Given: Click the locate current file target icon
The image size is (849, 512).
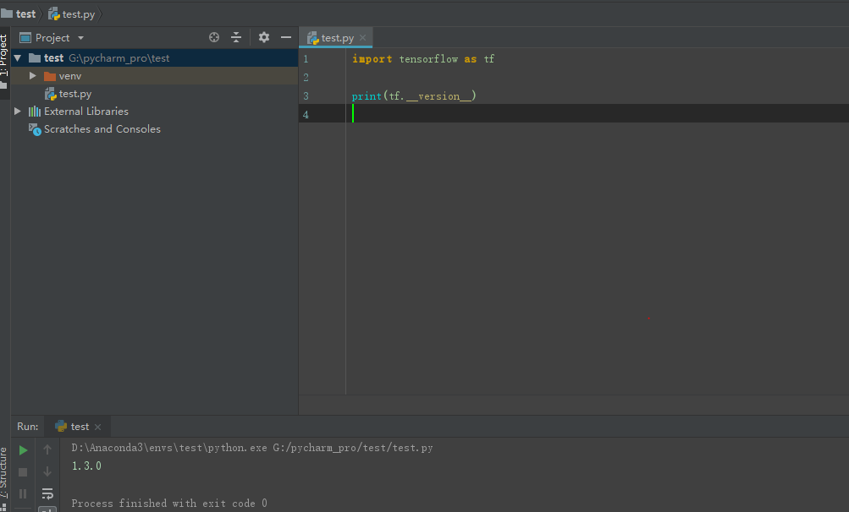Looking at the screenshot, I should [214, 37].
